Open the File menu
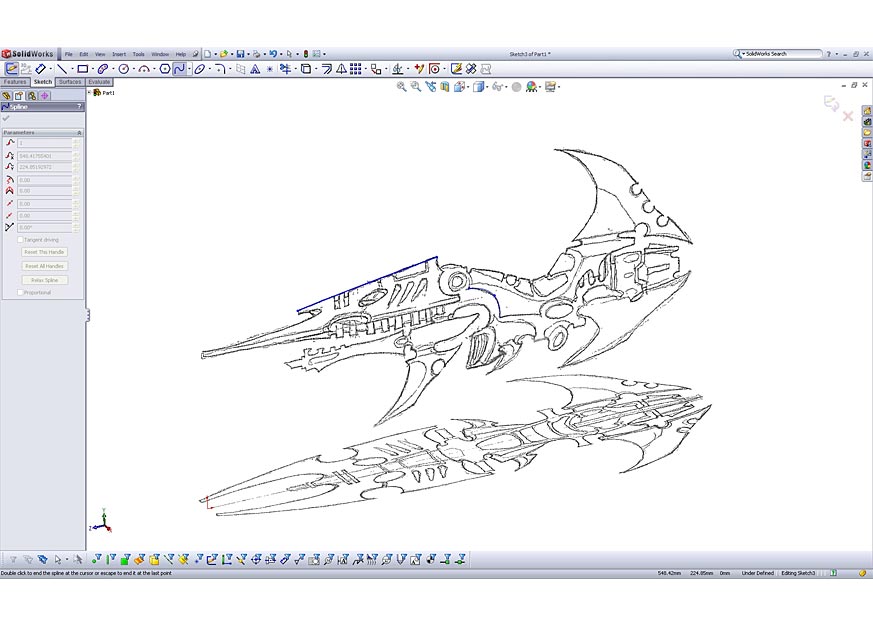Image resolution: width=873 pixels, height=627 pixels. (x=68, y=55)
